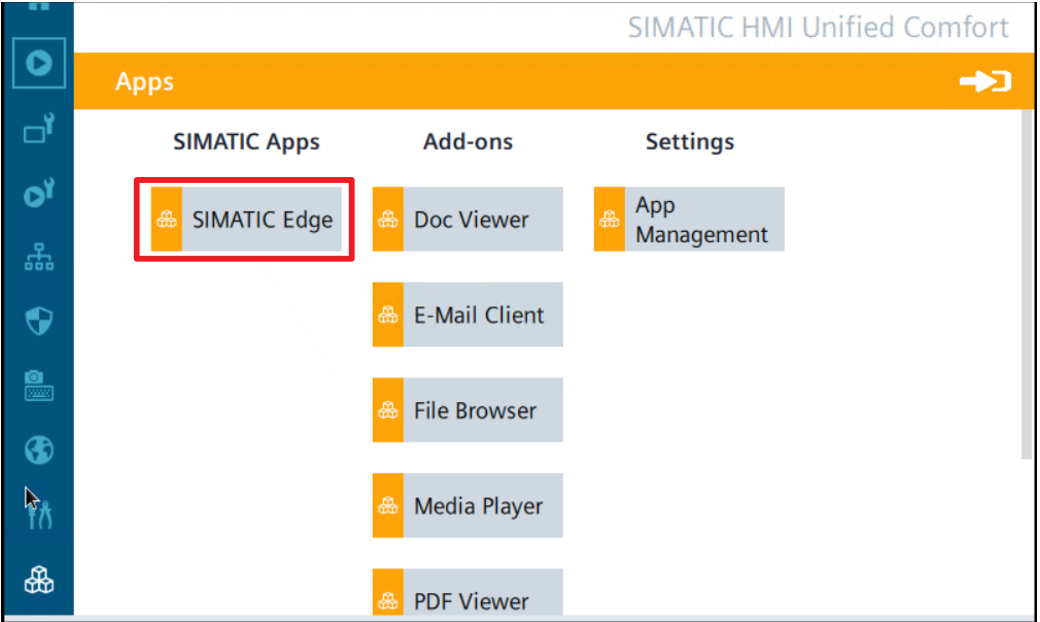Screen dimensions: 1040x622
Task: Open the security shield icon in sidebar
Action: point(38,321)
